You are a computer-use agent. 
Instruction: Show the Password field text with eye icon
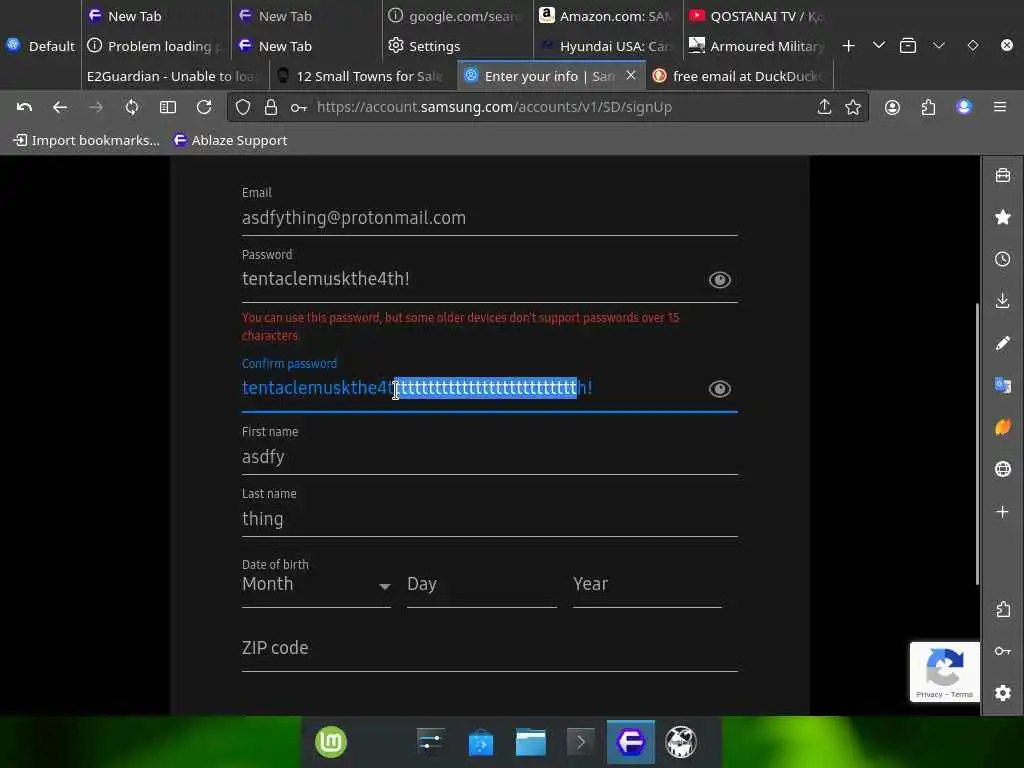(720, 280)
